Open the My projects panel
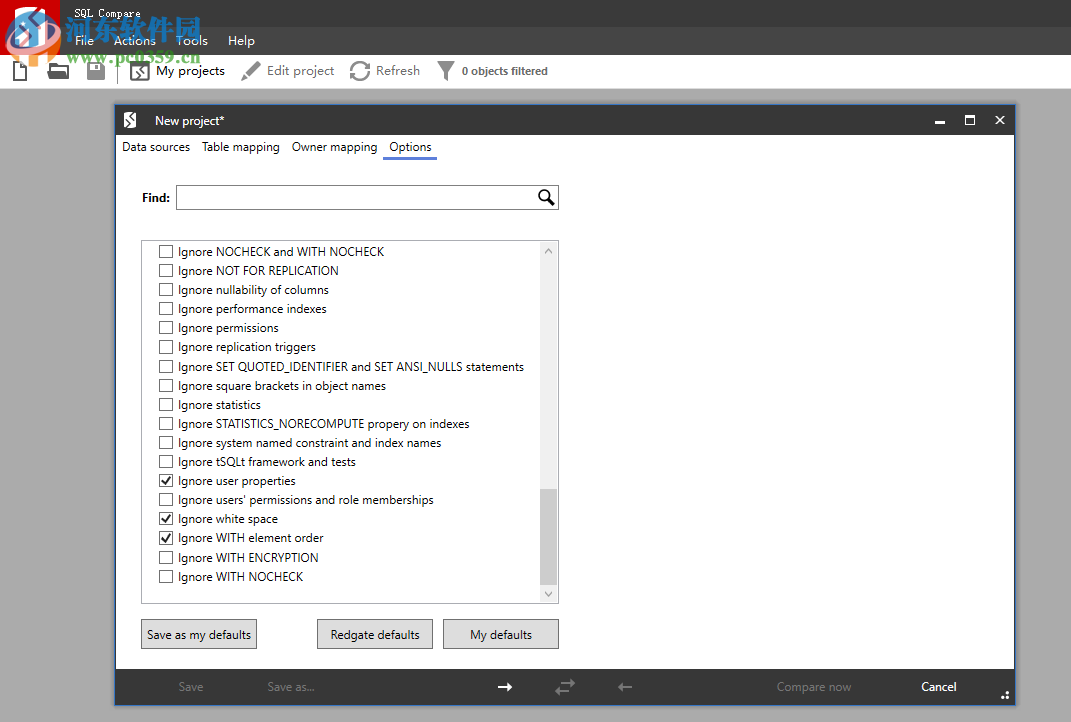 (178, 71)
